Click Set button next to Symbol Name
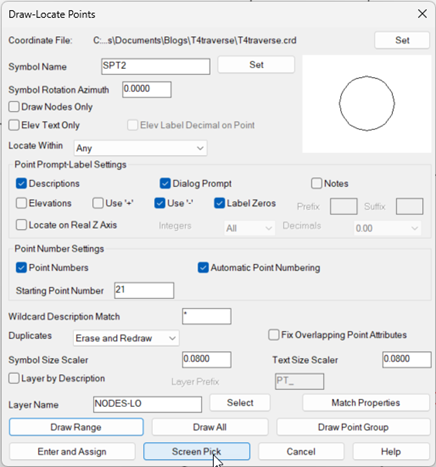Image resolution: width=436 pixels, height=467 pixels. point(256,65)
